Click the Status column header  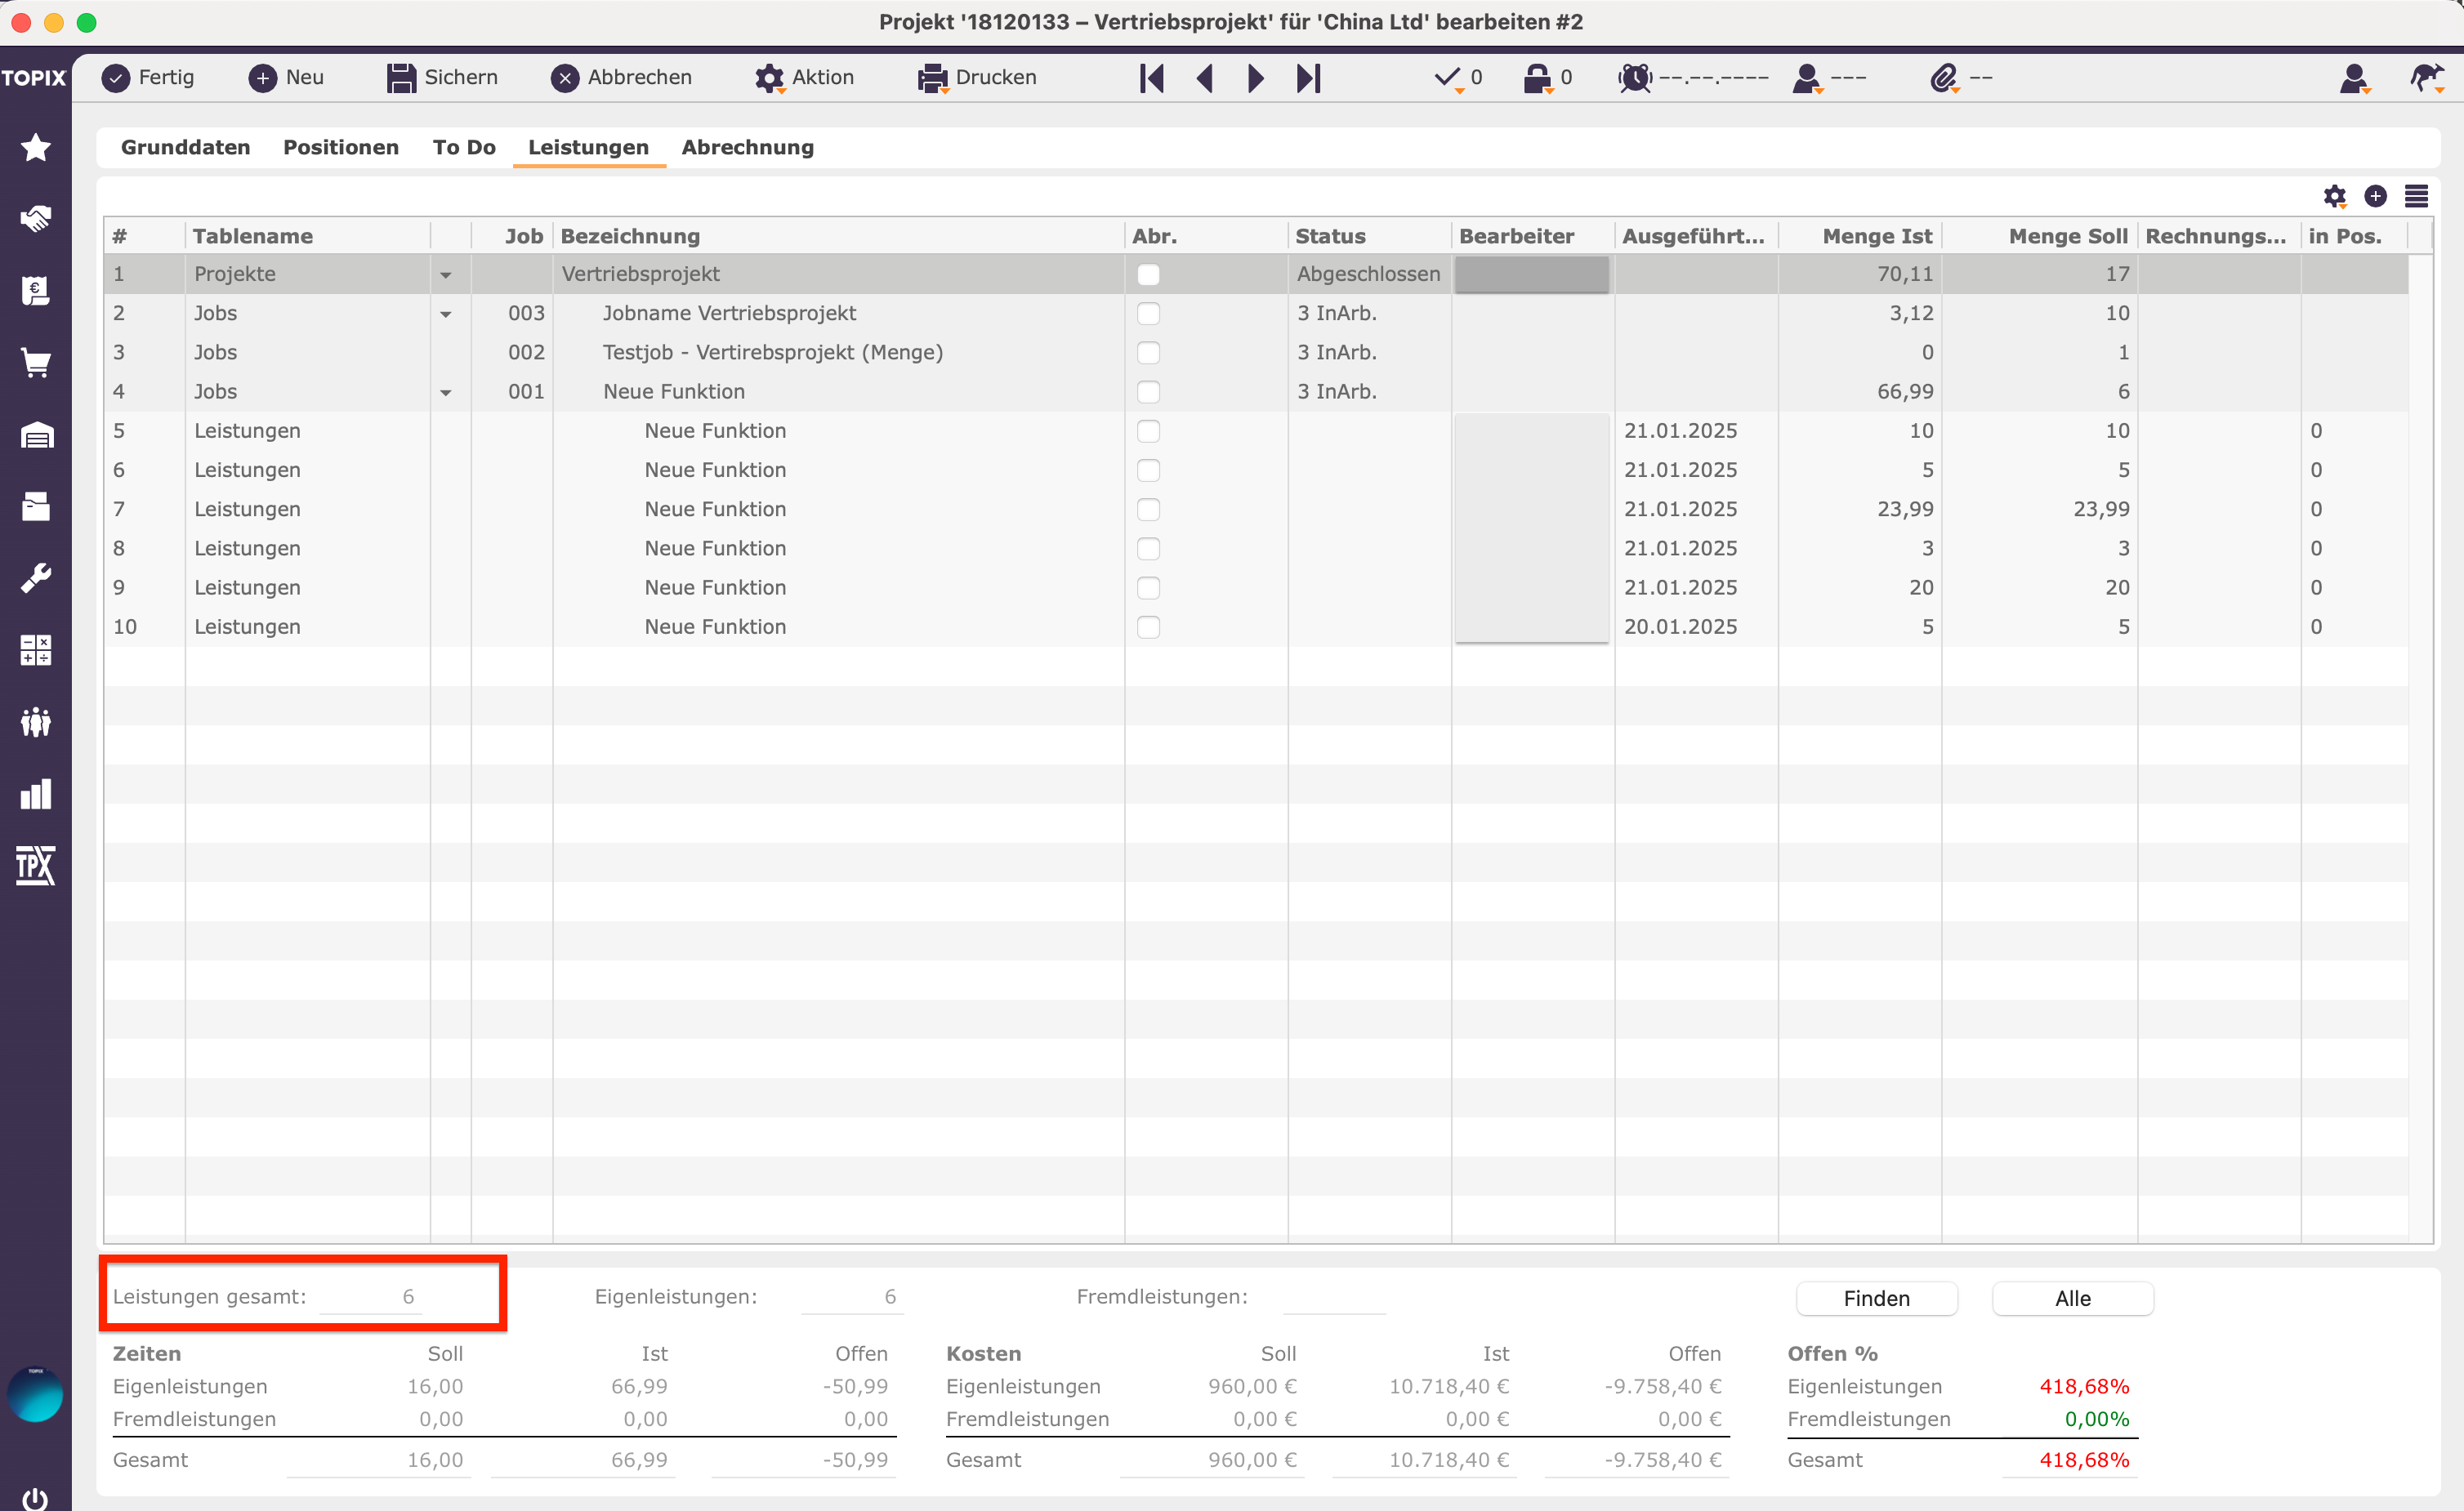pyautogui.click(x=1369, y=236)
